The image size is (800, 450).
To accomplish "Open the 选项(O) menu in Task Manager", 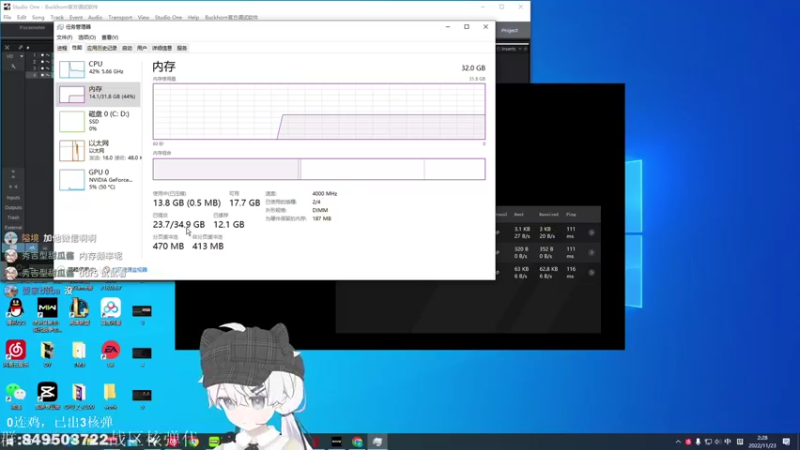I will tap(87, 37).
